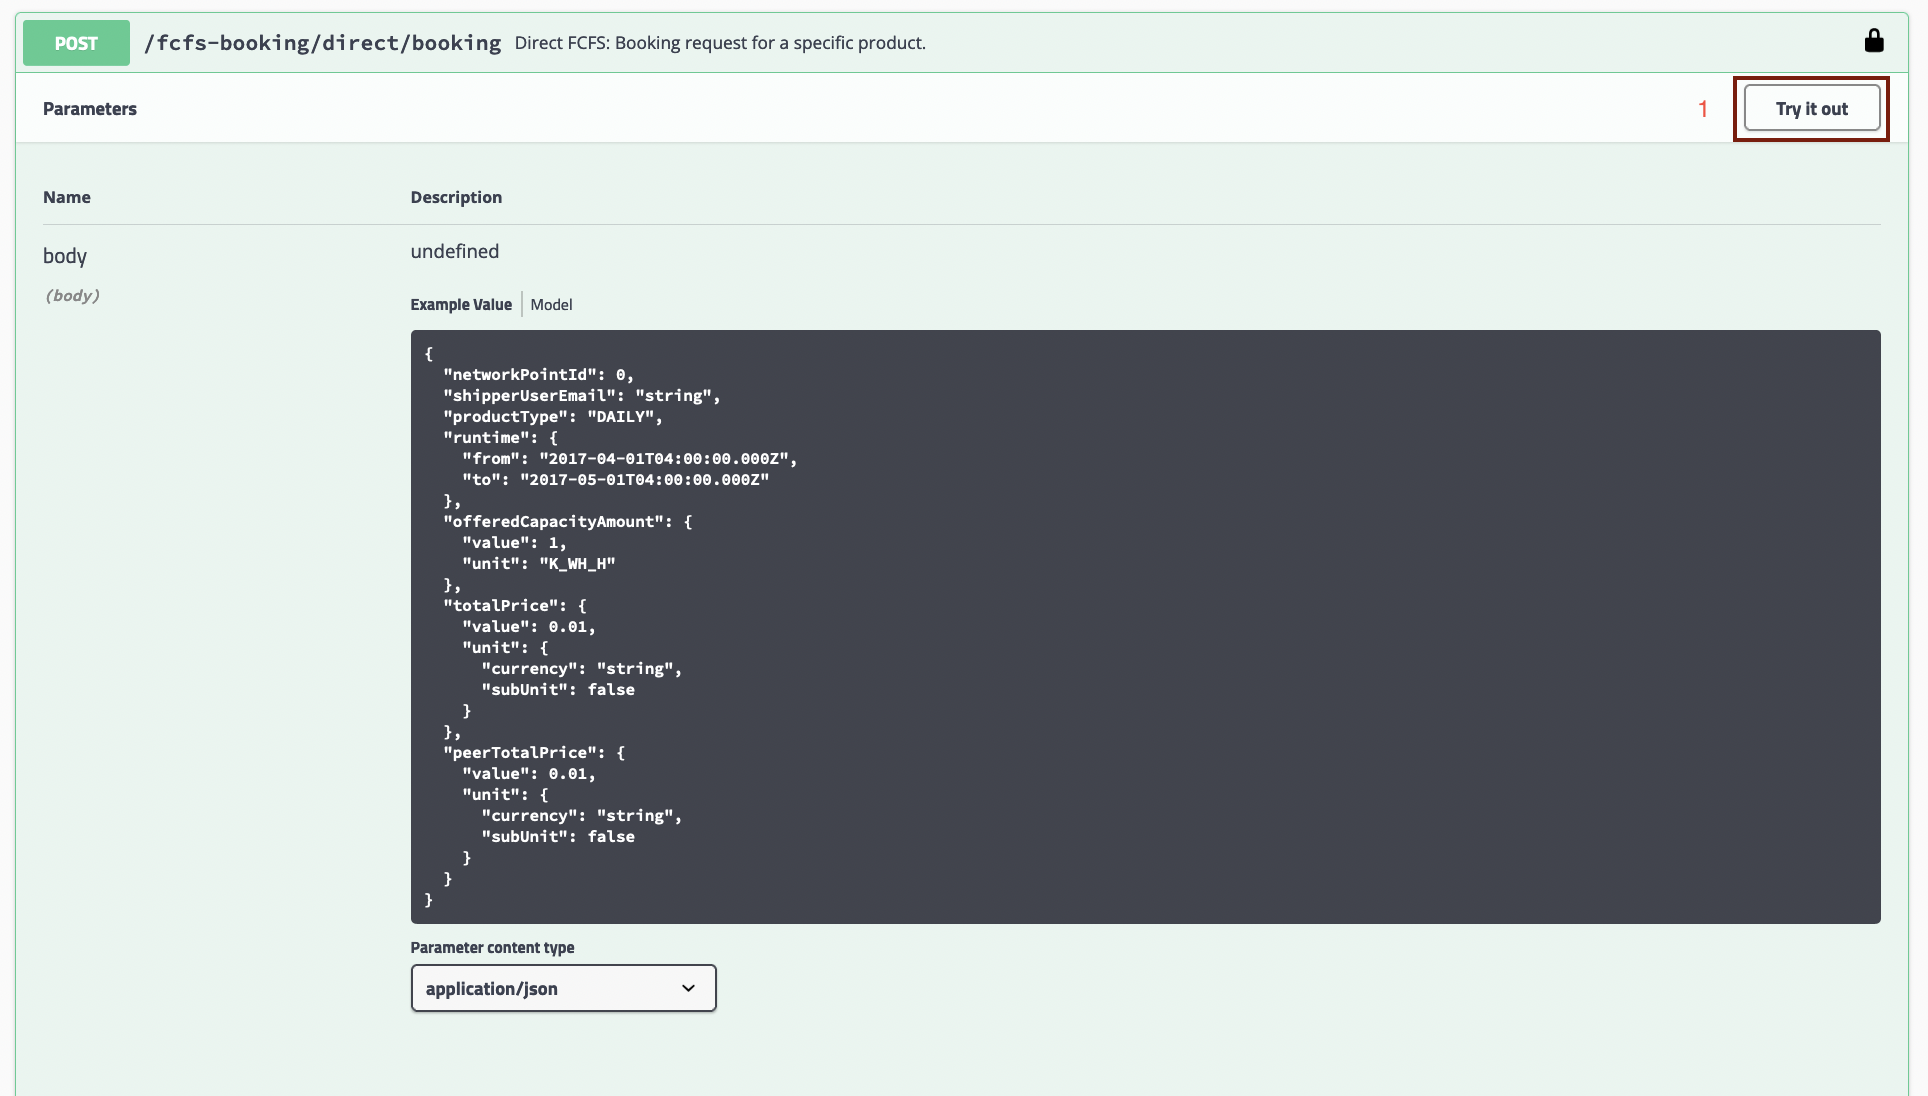This screenshot has width=1928, height=1096.
Task: Select the Example Value tab
Action: point(461,305)
